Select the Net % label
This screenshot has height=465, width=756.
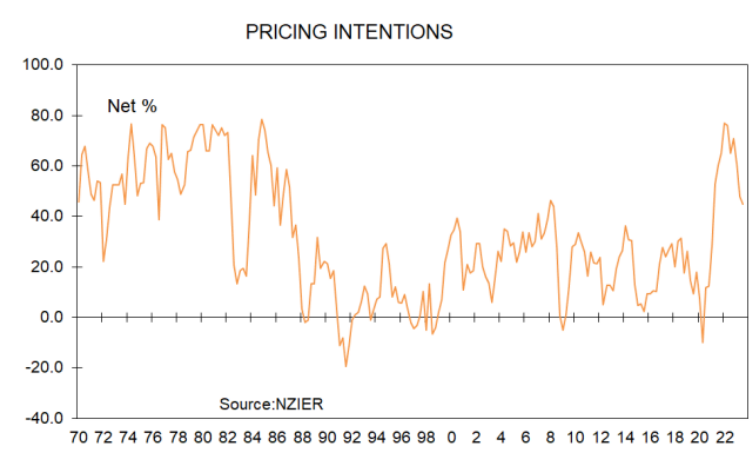coord(132,106)
